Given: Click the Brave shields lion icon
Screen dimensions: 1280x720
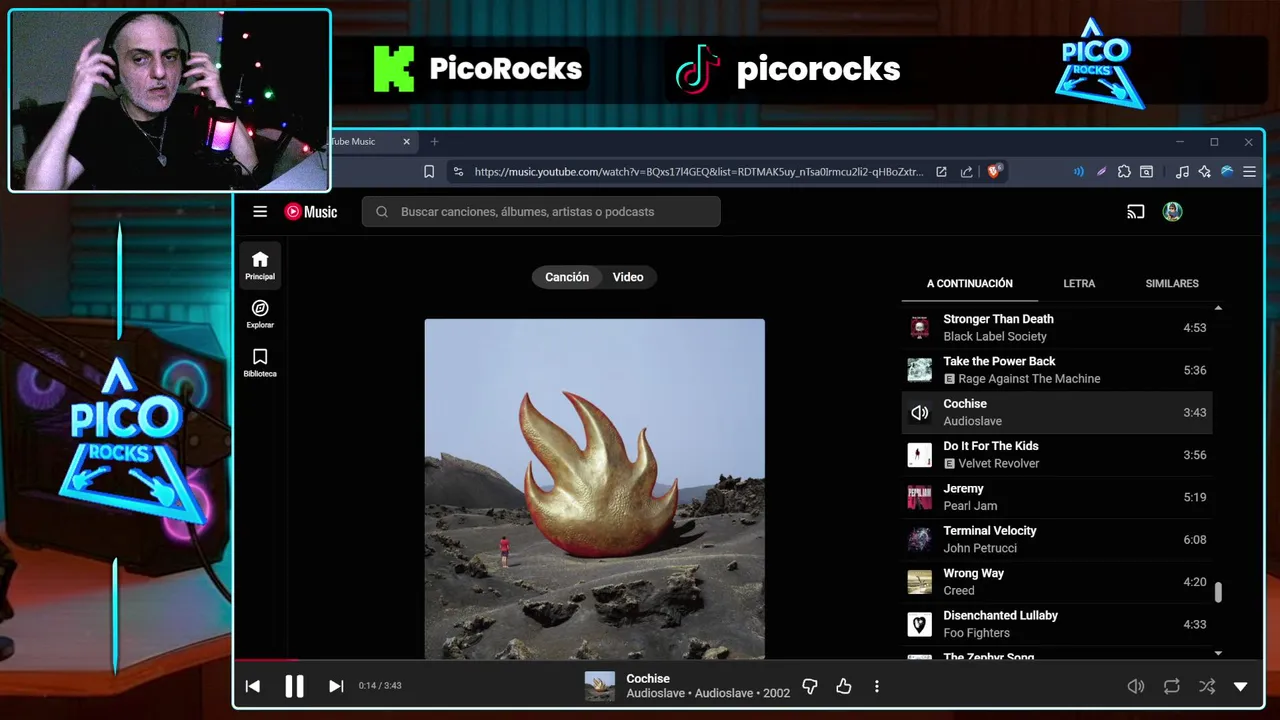Looking at the screenshot, I should click(x=993, y=171).
